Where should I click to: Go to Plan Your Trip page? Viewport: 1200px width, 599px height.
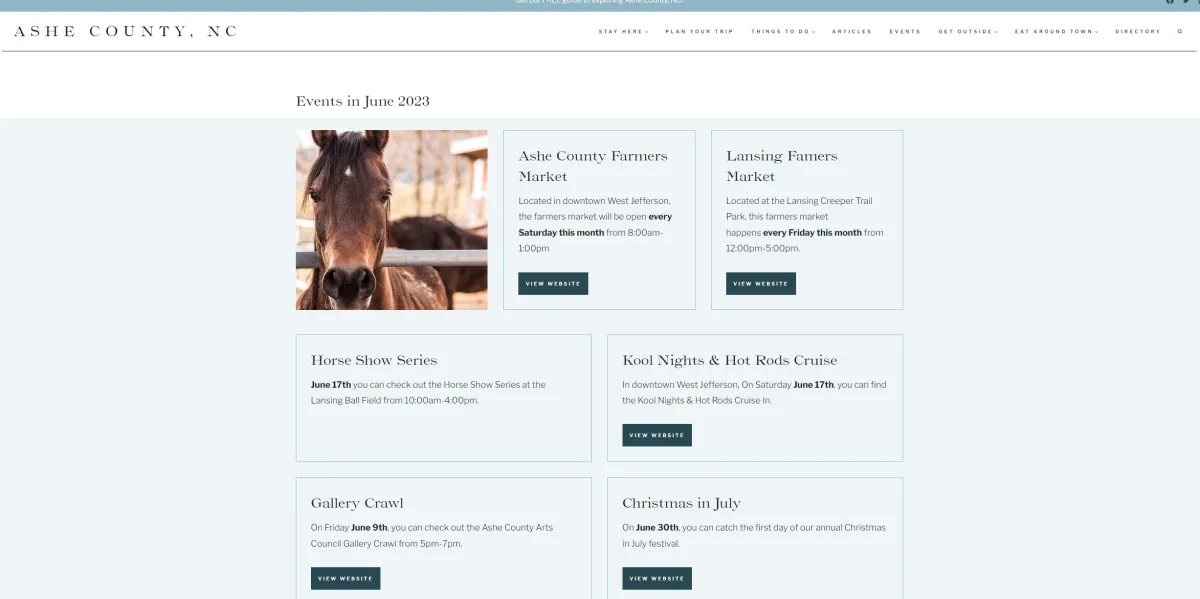699,32
